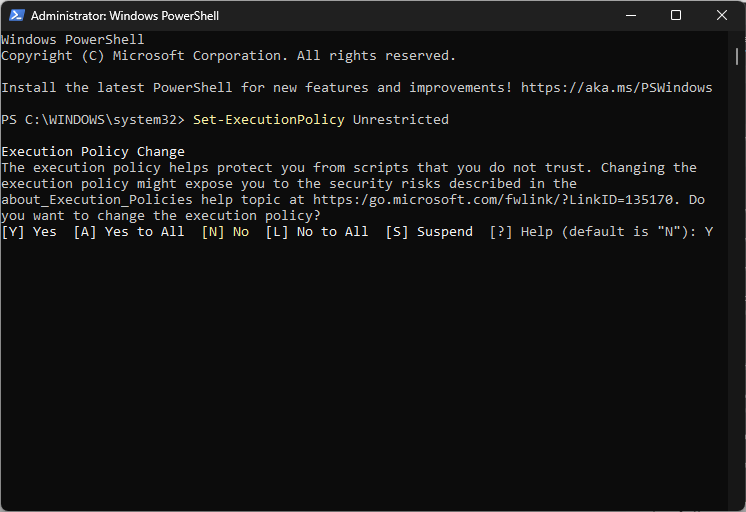Click the PS C:\WINDOWS\system32 prompt

tap(93, 119)
